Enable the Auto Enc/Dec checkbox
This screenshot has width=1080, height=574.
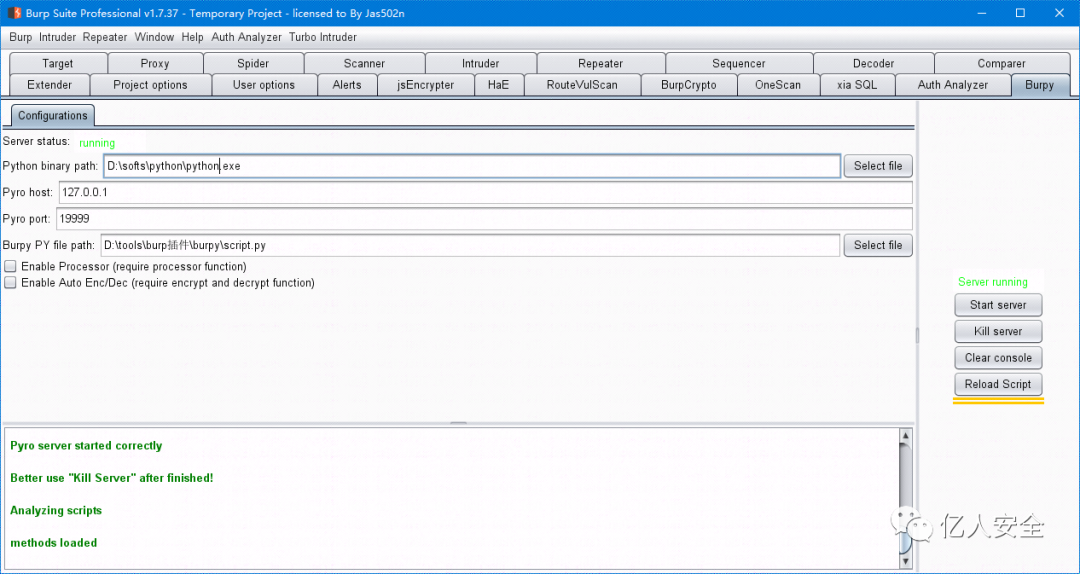10,283
